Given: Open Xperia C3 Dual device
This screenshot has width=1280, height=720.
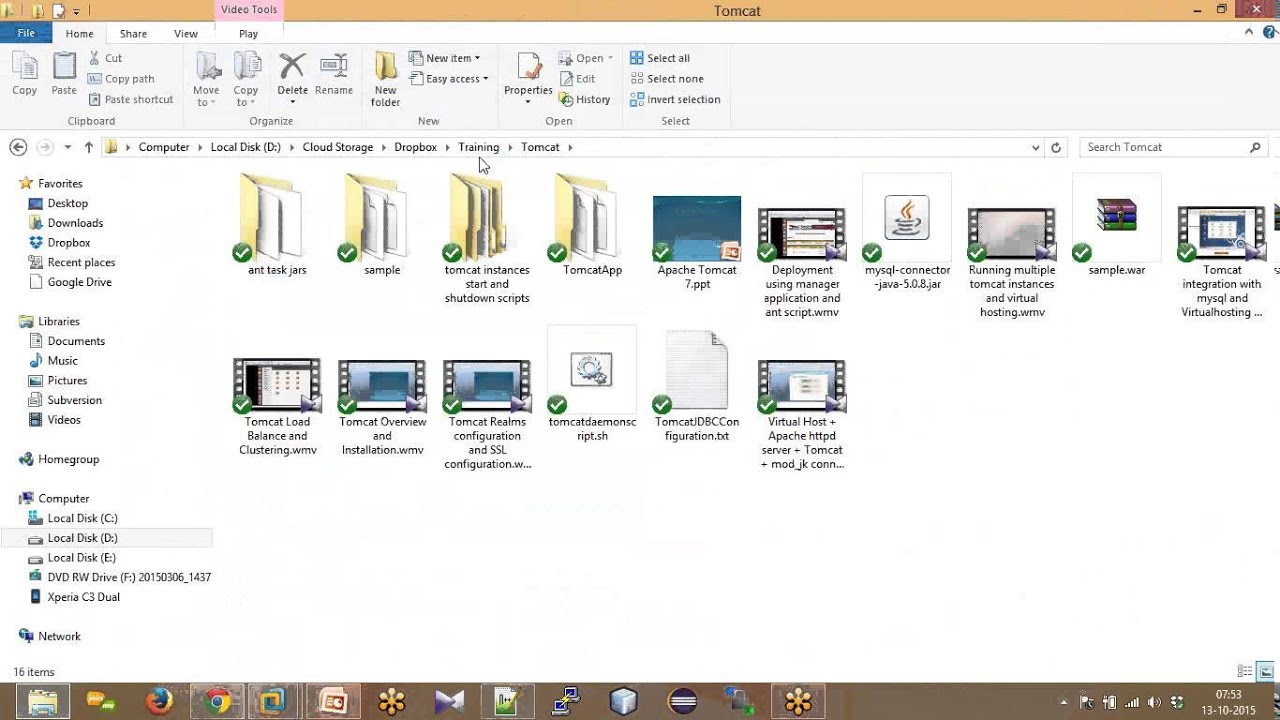Looking at the screenshot, I should [x=83, y=597].
